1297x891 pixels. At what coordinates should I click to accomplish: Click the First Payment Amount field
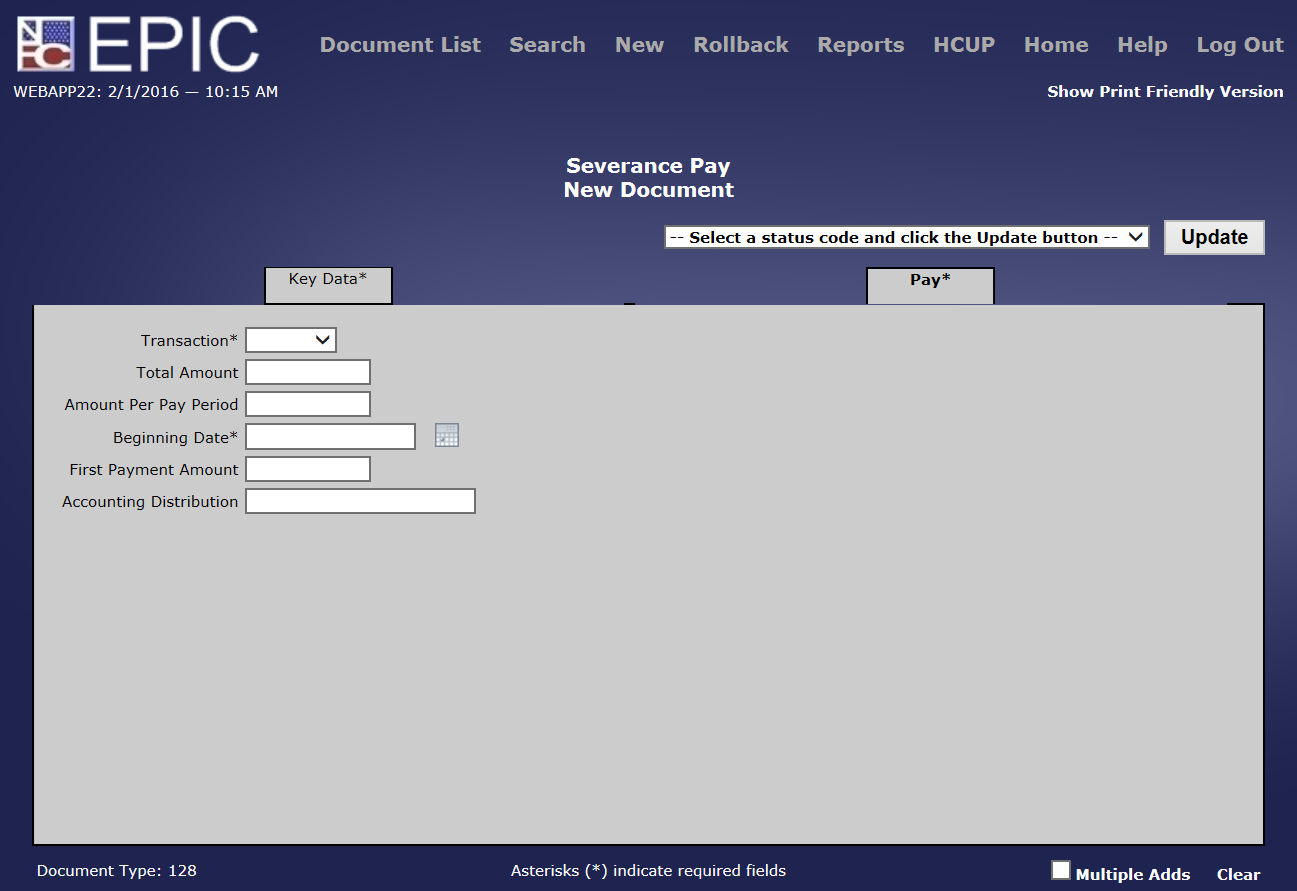(x=308, y=469)
